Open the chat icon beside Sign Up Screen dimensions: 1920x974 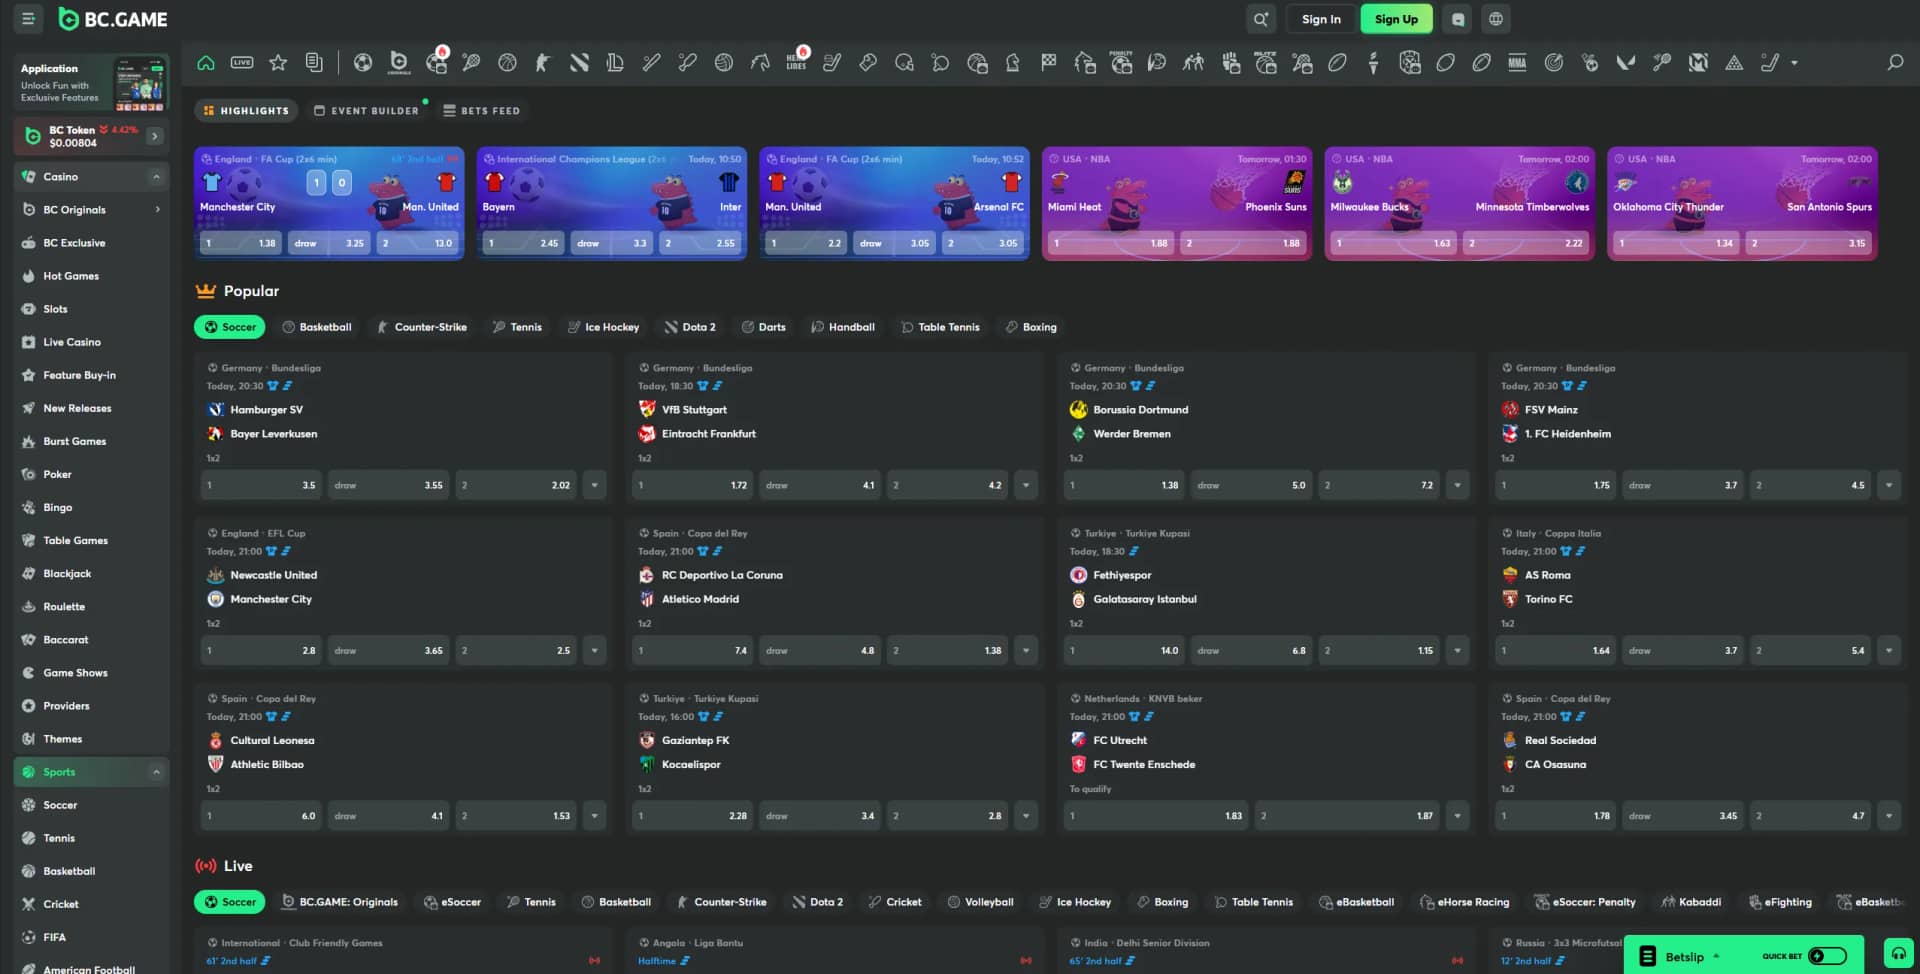1458,19
